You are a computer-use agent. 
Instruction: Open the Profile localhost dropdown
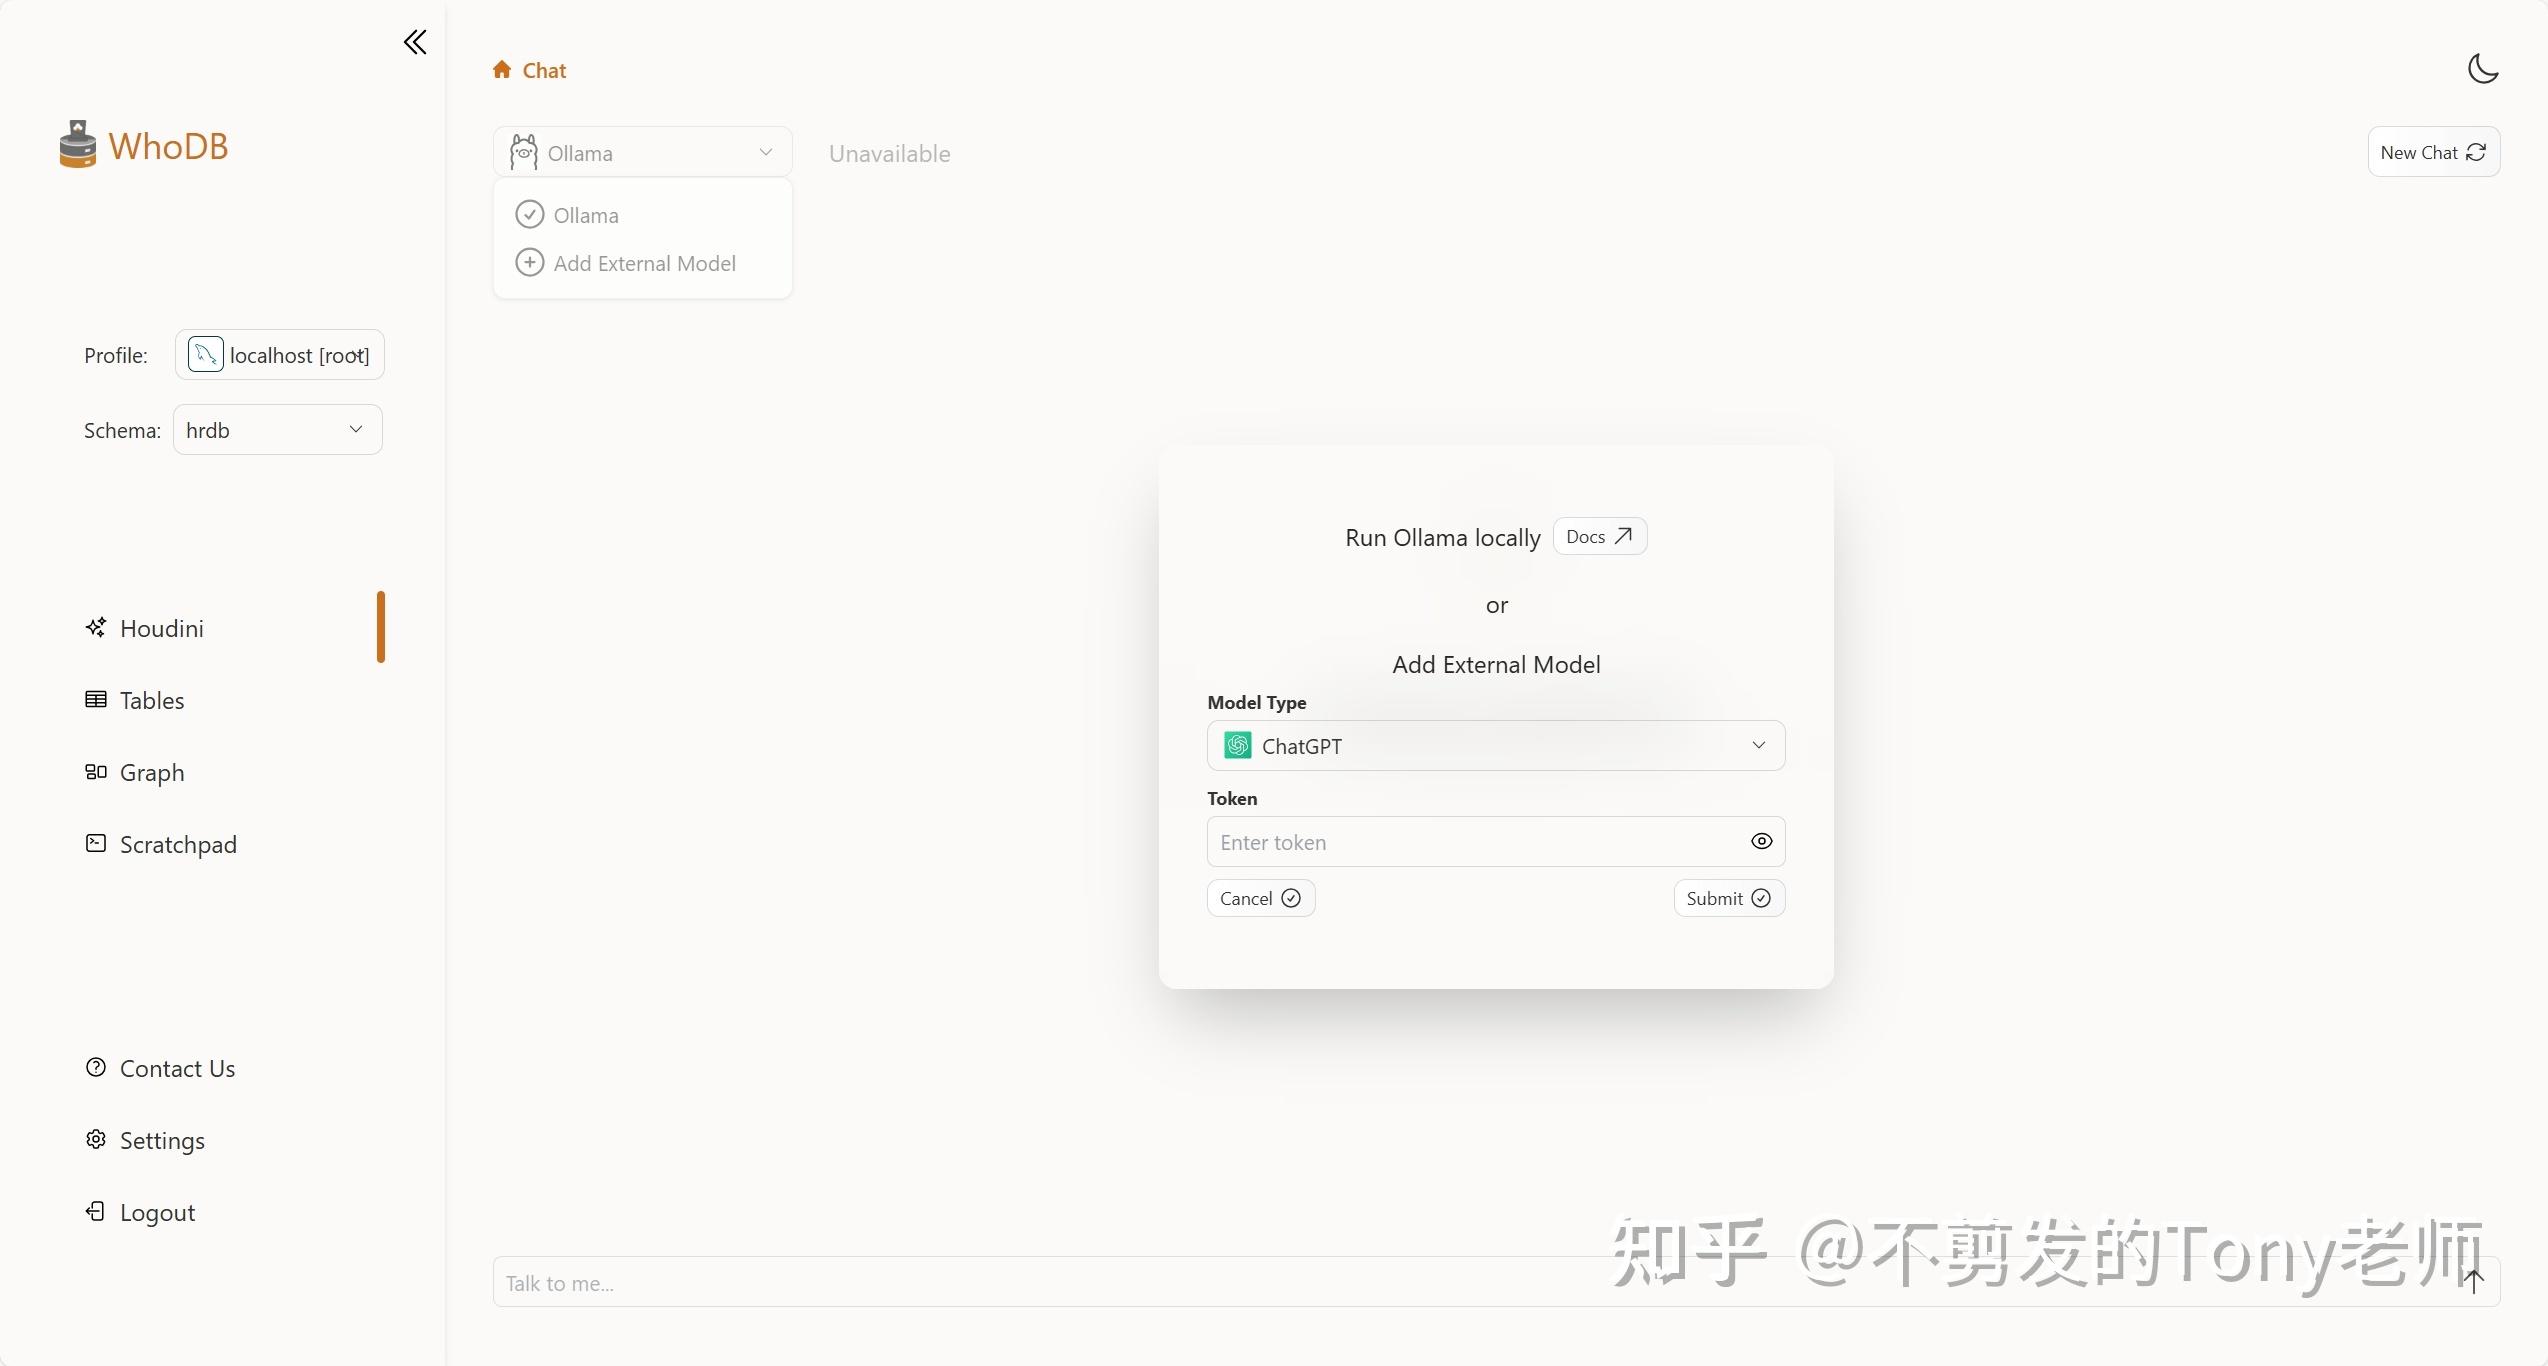[x=280, y=355]
